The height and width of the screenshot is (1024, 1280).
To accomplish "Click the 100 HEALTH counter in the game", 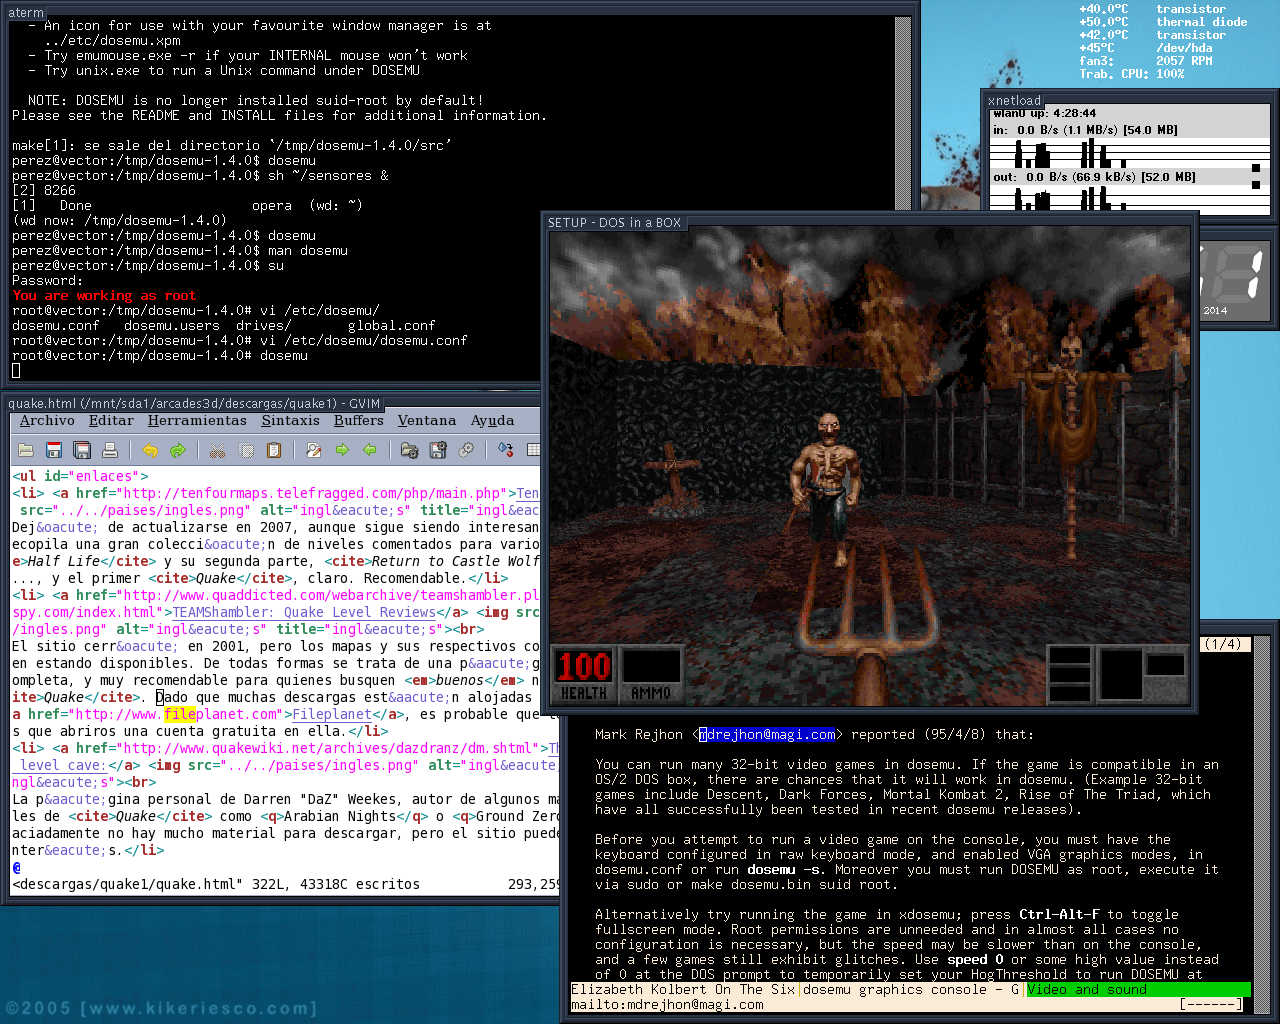I will tap(584, 673).
